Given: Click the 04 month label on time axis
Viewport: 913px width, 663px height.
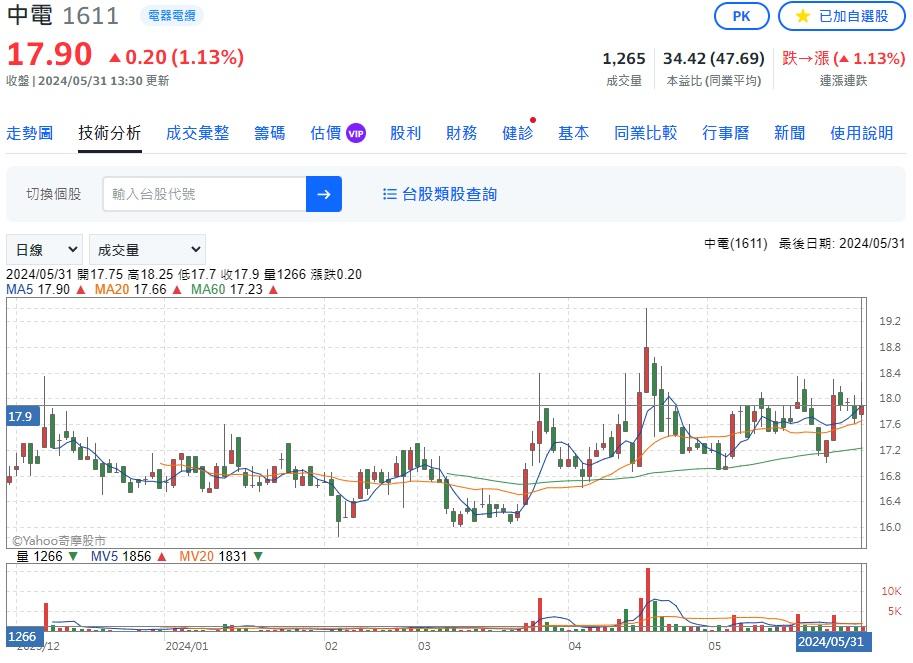Looking at the screenshot, I should coord(575,646).
